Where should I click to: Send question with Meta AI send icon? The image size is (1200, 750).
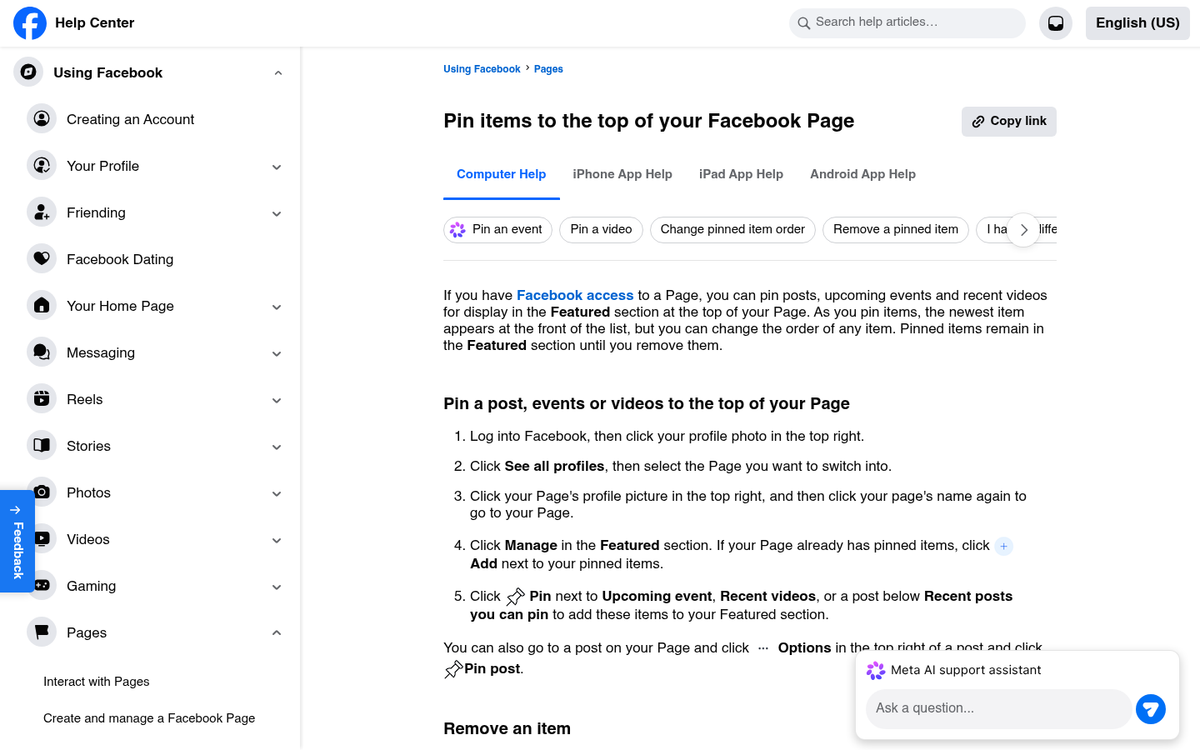coord(1150,709)
